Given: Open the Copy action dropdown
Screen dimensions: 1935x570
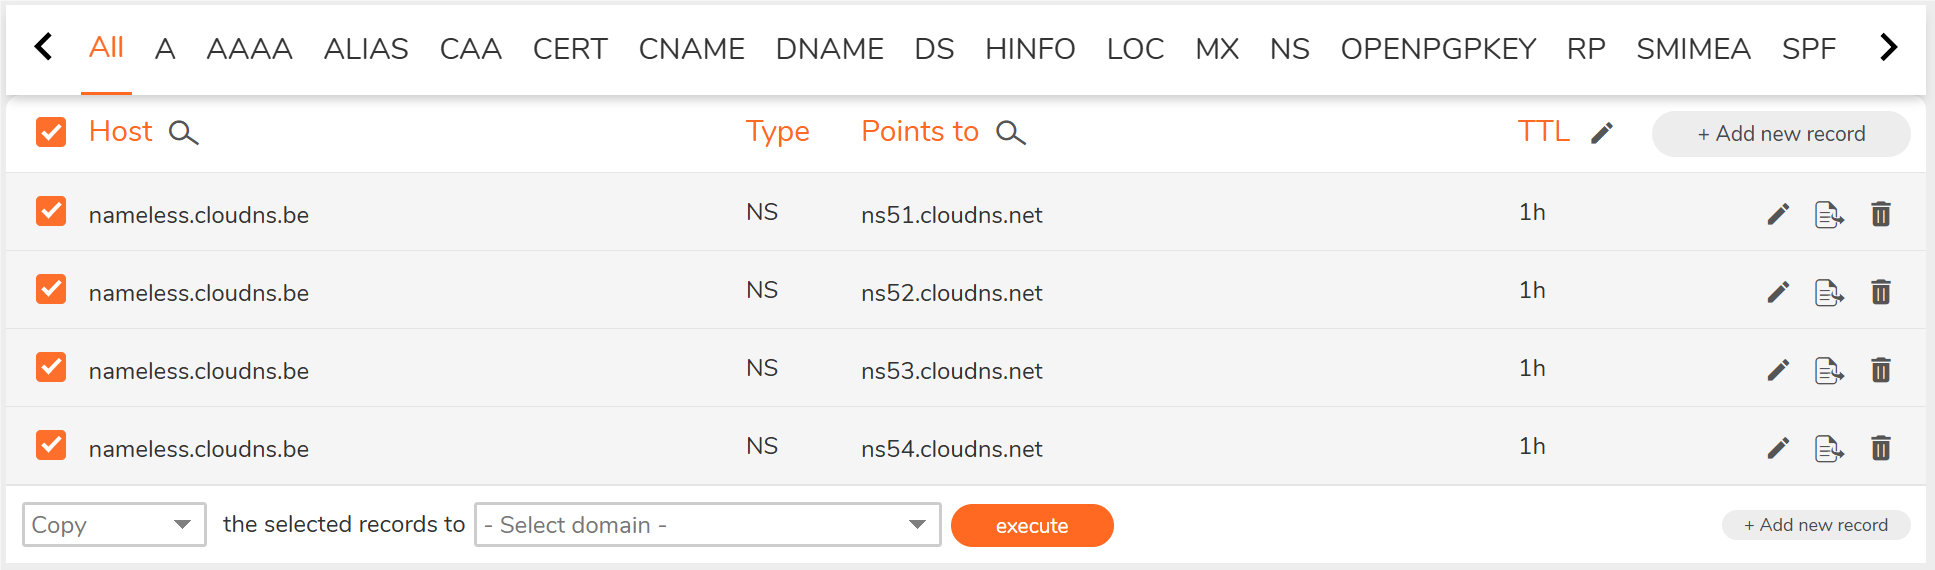Looking at the screenshot, I should (x=114, y=524).
